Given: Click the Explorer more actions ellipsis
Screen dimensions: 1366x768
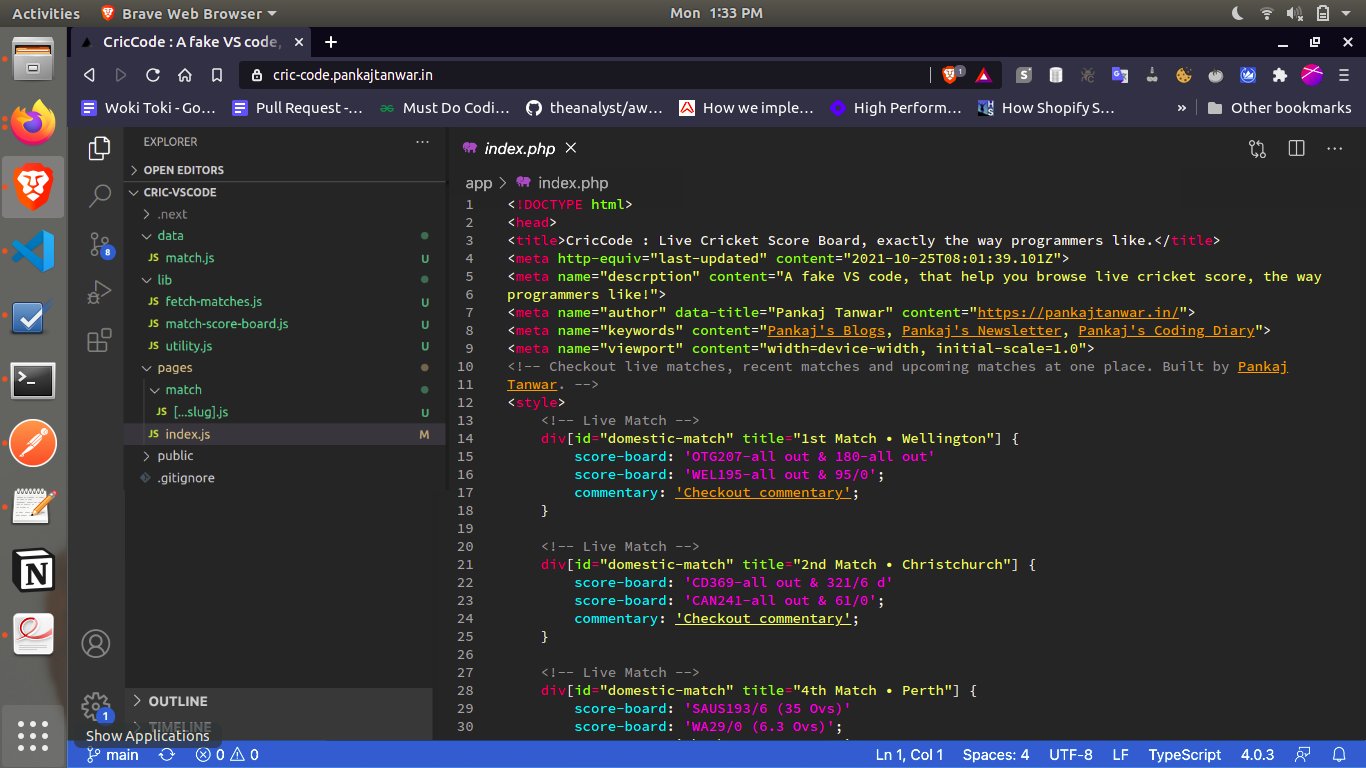Looking at the screenshot, I should 422,142.
